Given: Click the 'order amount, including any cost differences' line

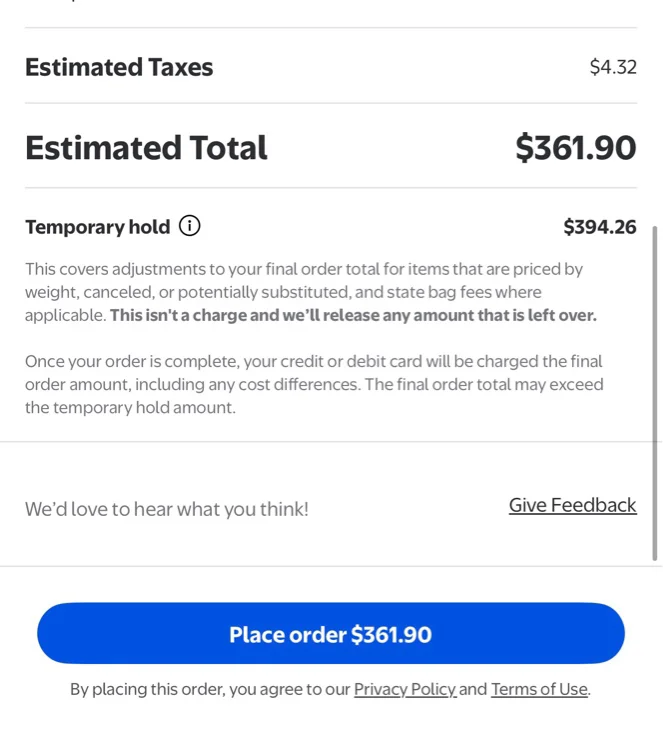Looking at the screenshot, I should (314, 385).
